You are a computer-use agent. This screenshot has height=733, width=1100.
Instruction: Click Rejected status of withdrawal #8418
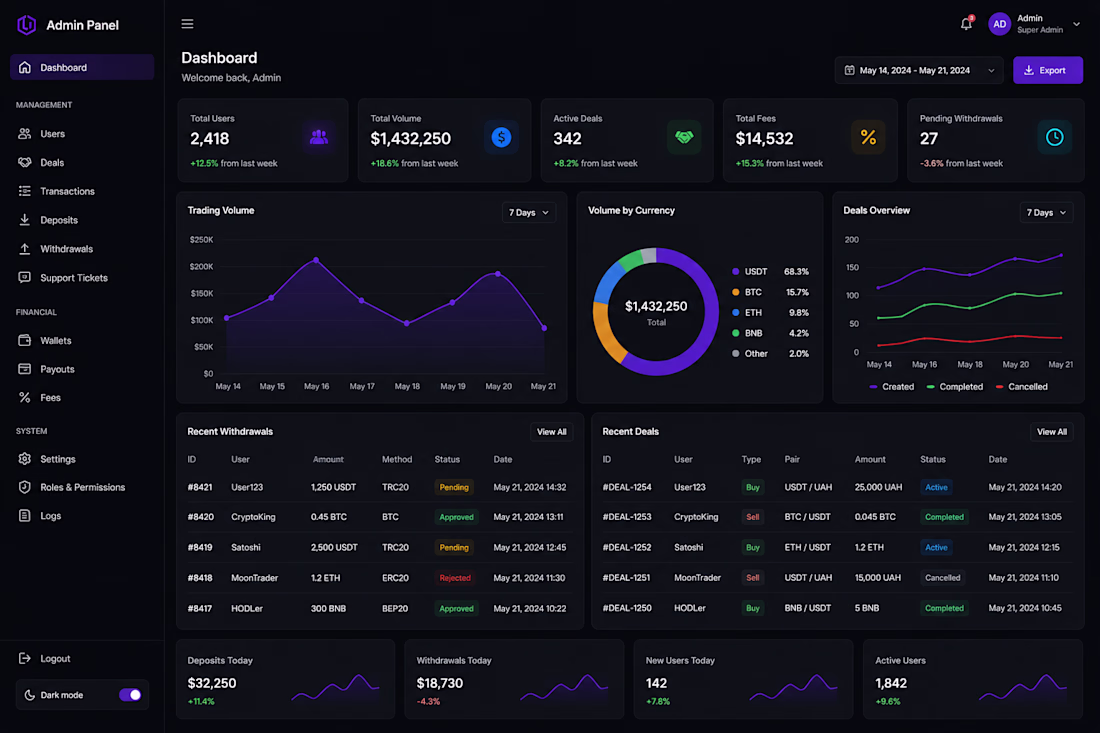coord(455,578)
